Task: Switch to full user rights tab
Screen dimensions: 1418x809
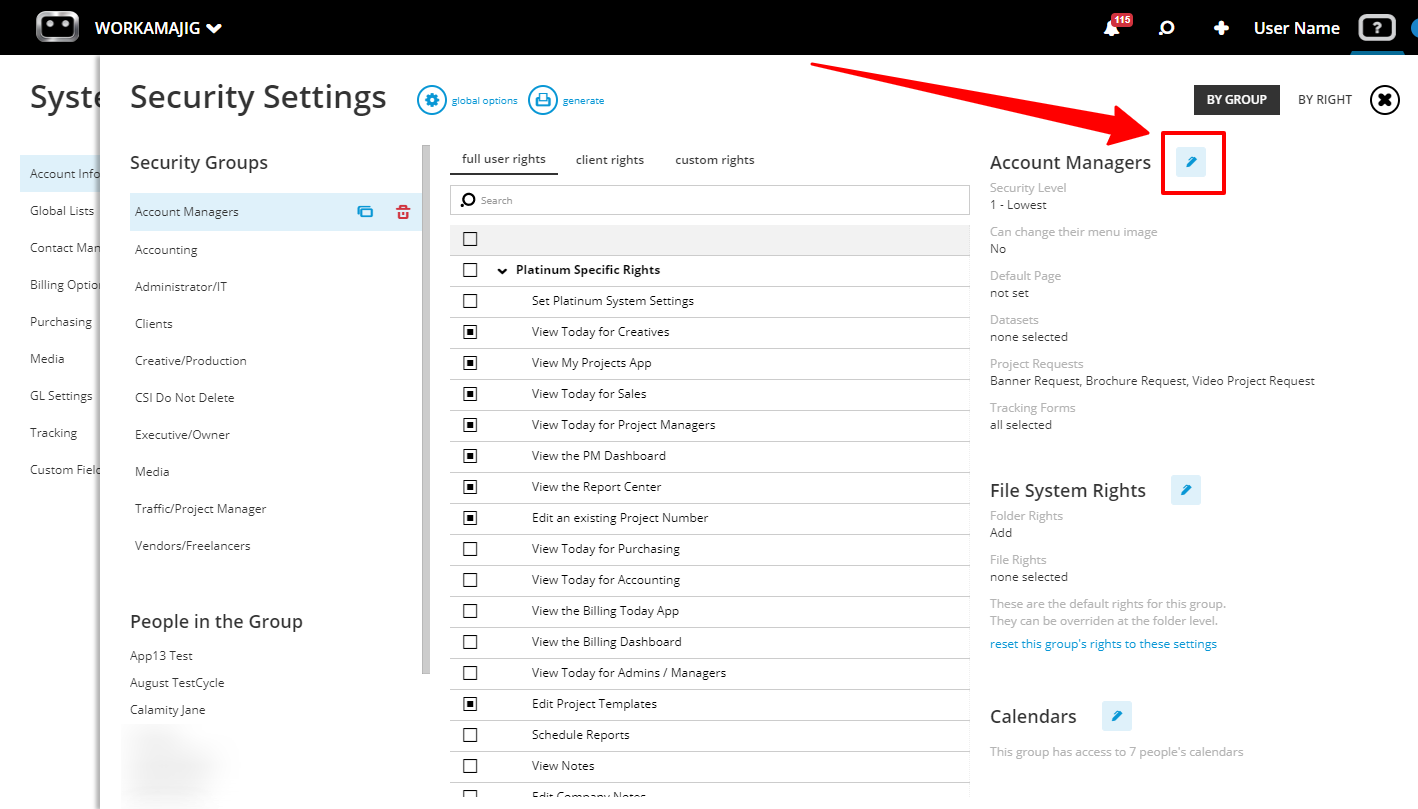Action: (504, 159)
